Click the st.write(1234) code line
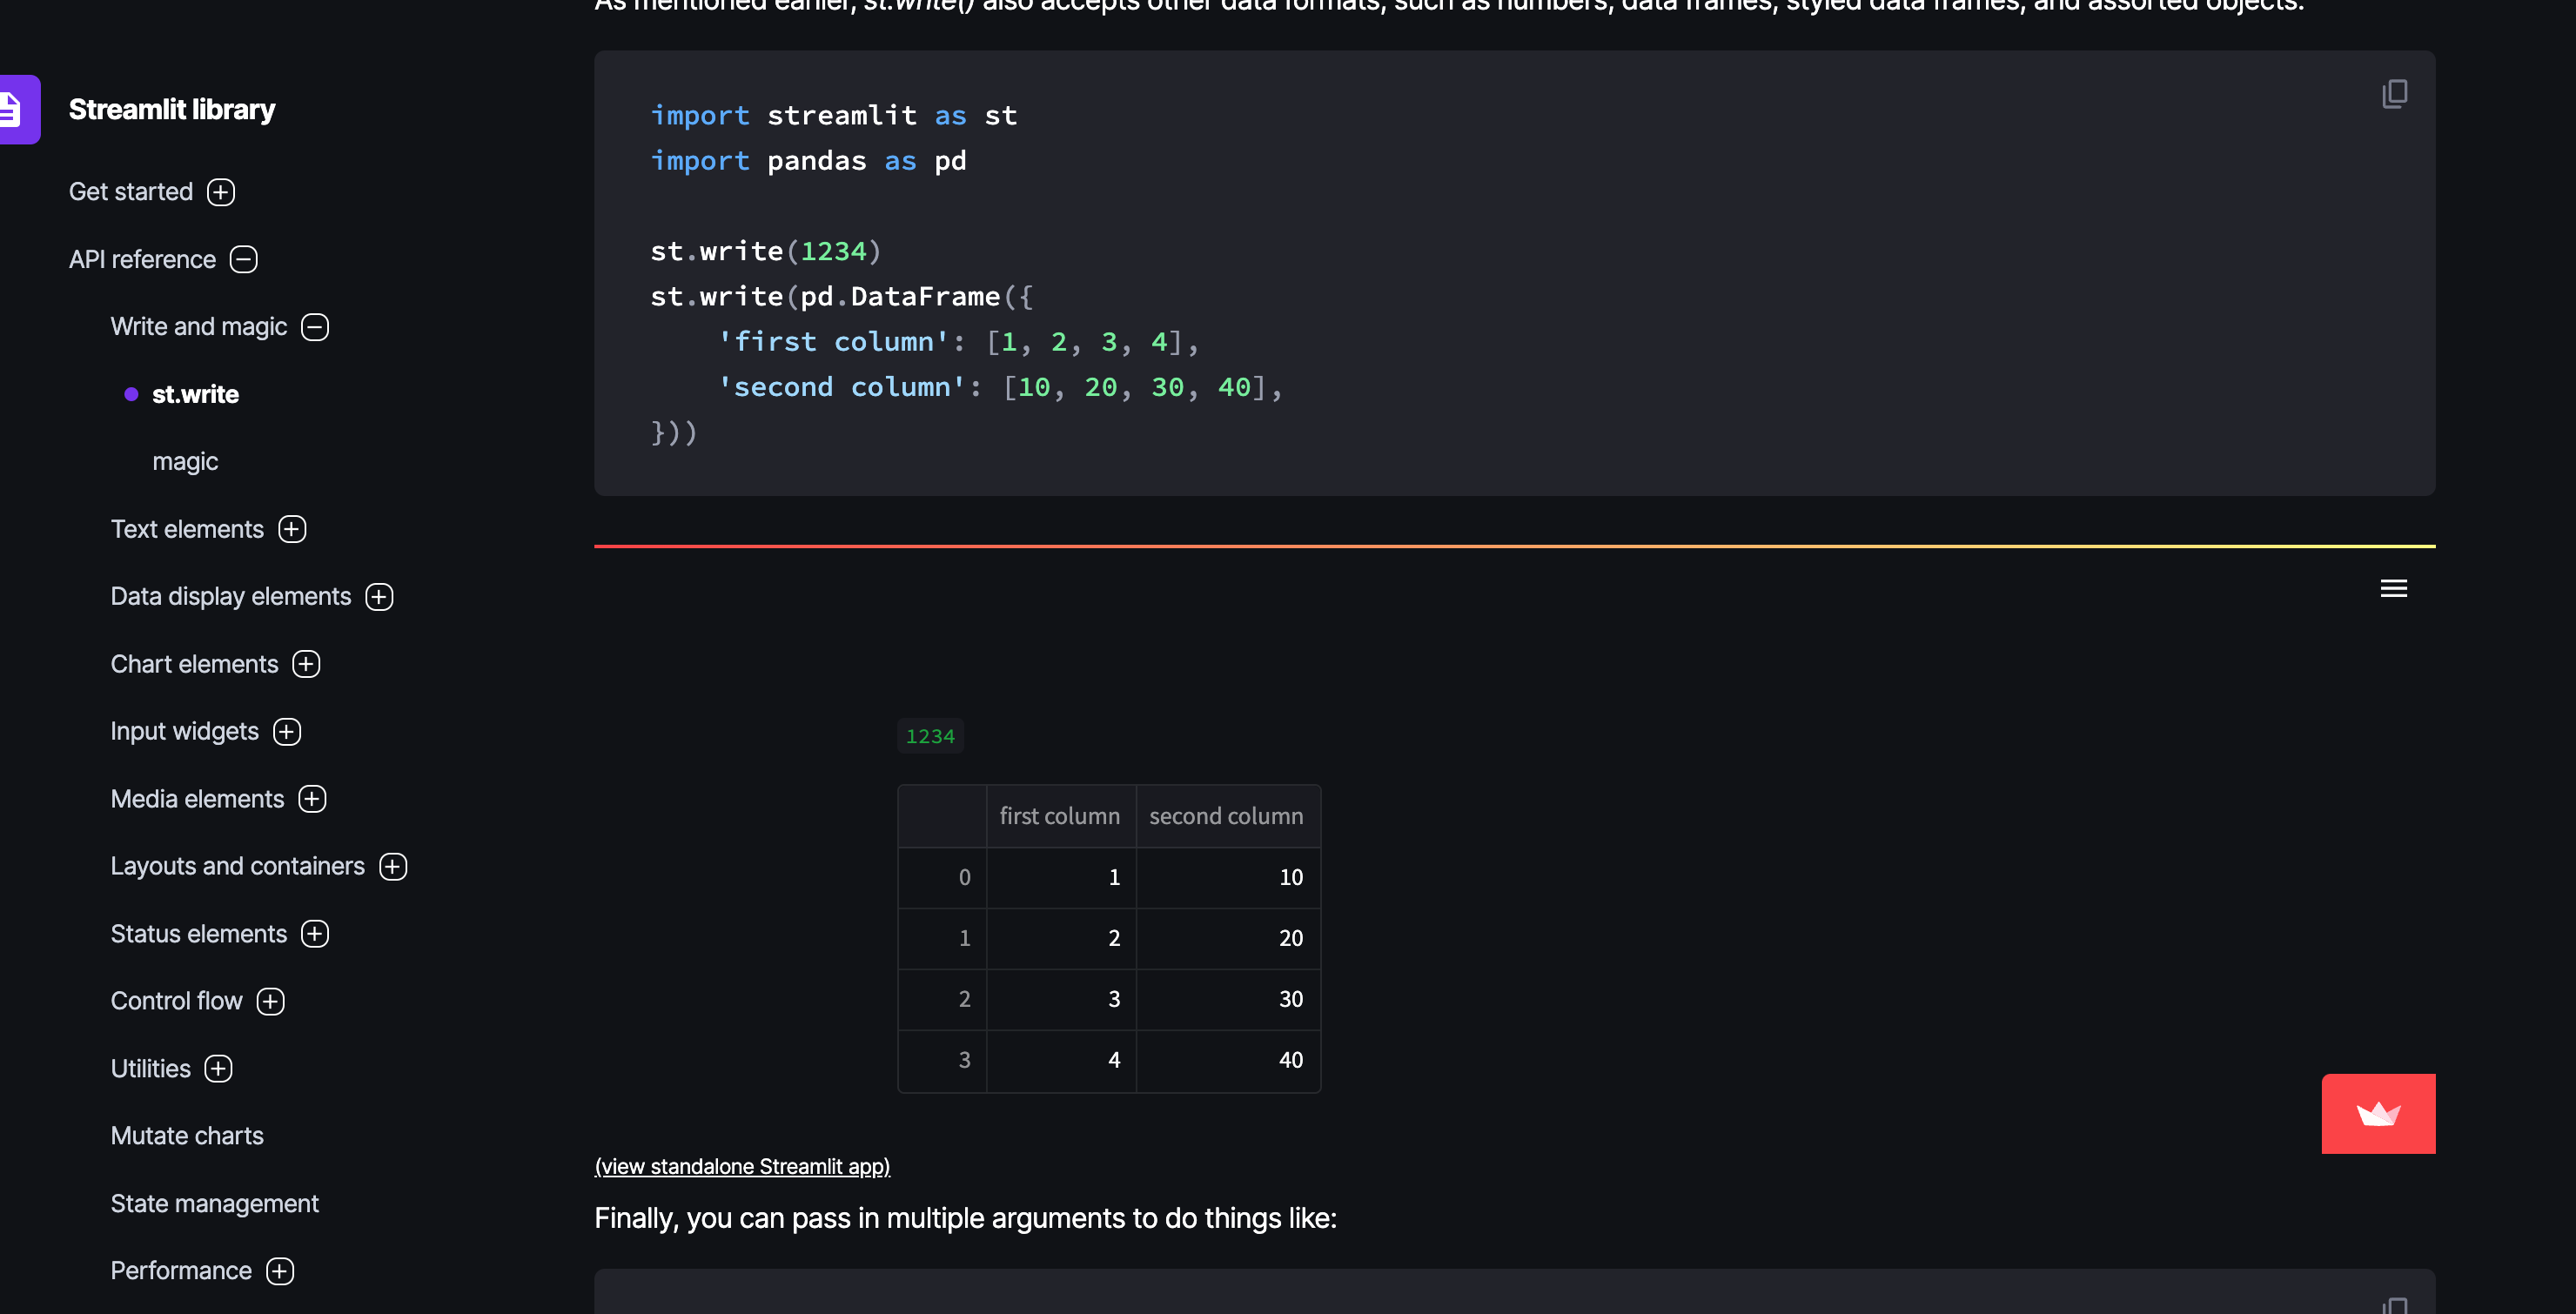 point(766,251)
